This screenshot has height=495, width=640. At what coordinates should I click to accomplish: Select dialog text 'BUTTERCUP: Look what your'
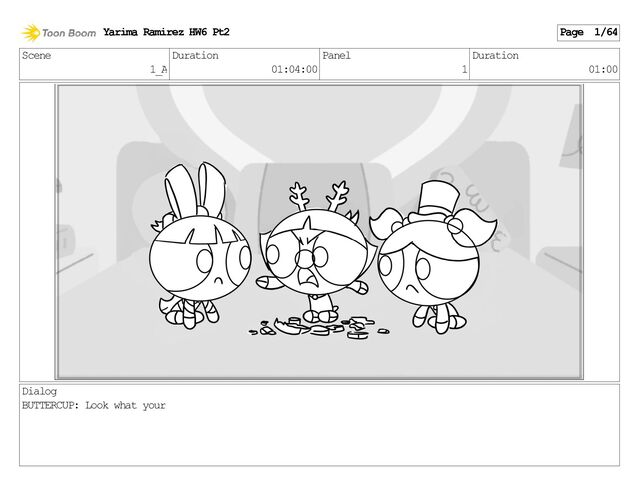click(x=94, y=406)
